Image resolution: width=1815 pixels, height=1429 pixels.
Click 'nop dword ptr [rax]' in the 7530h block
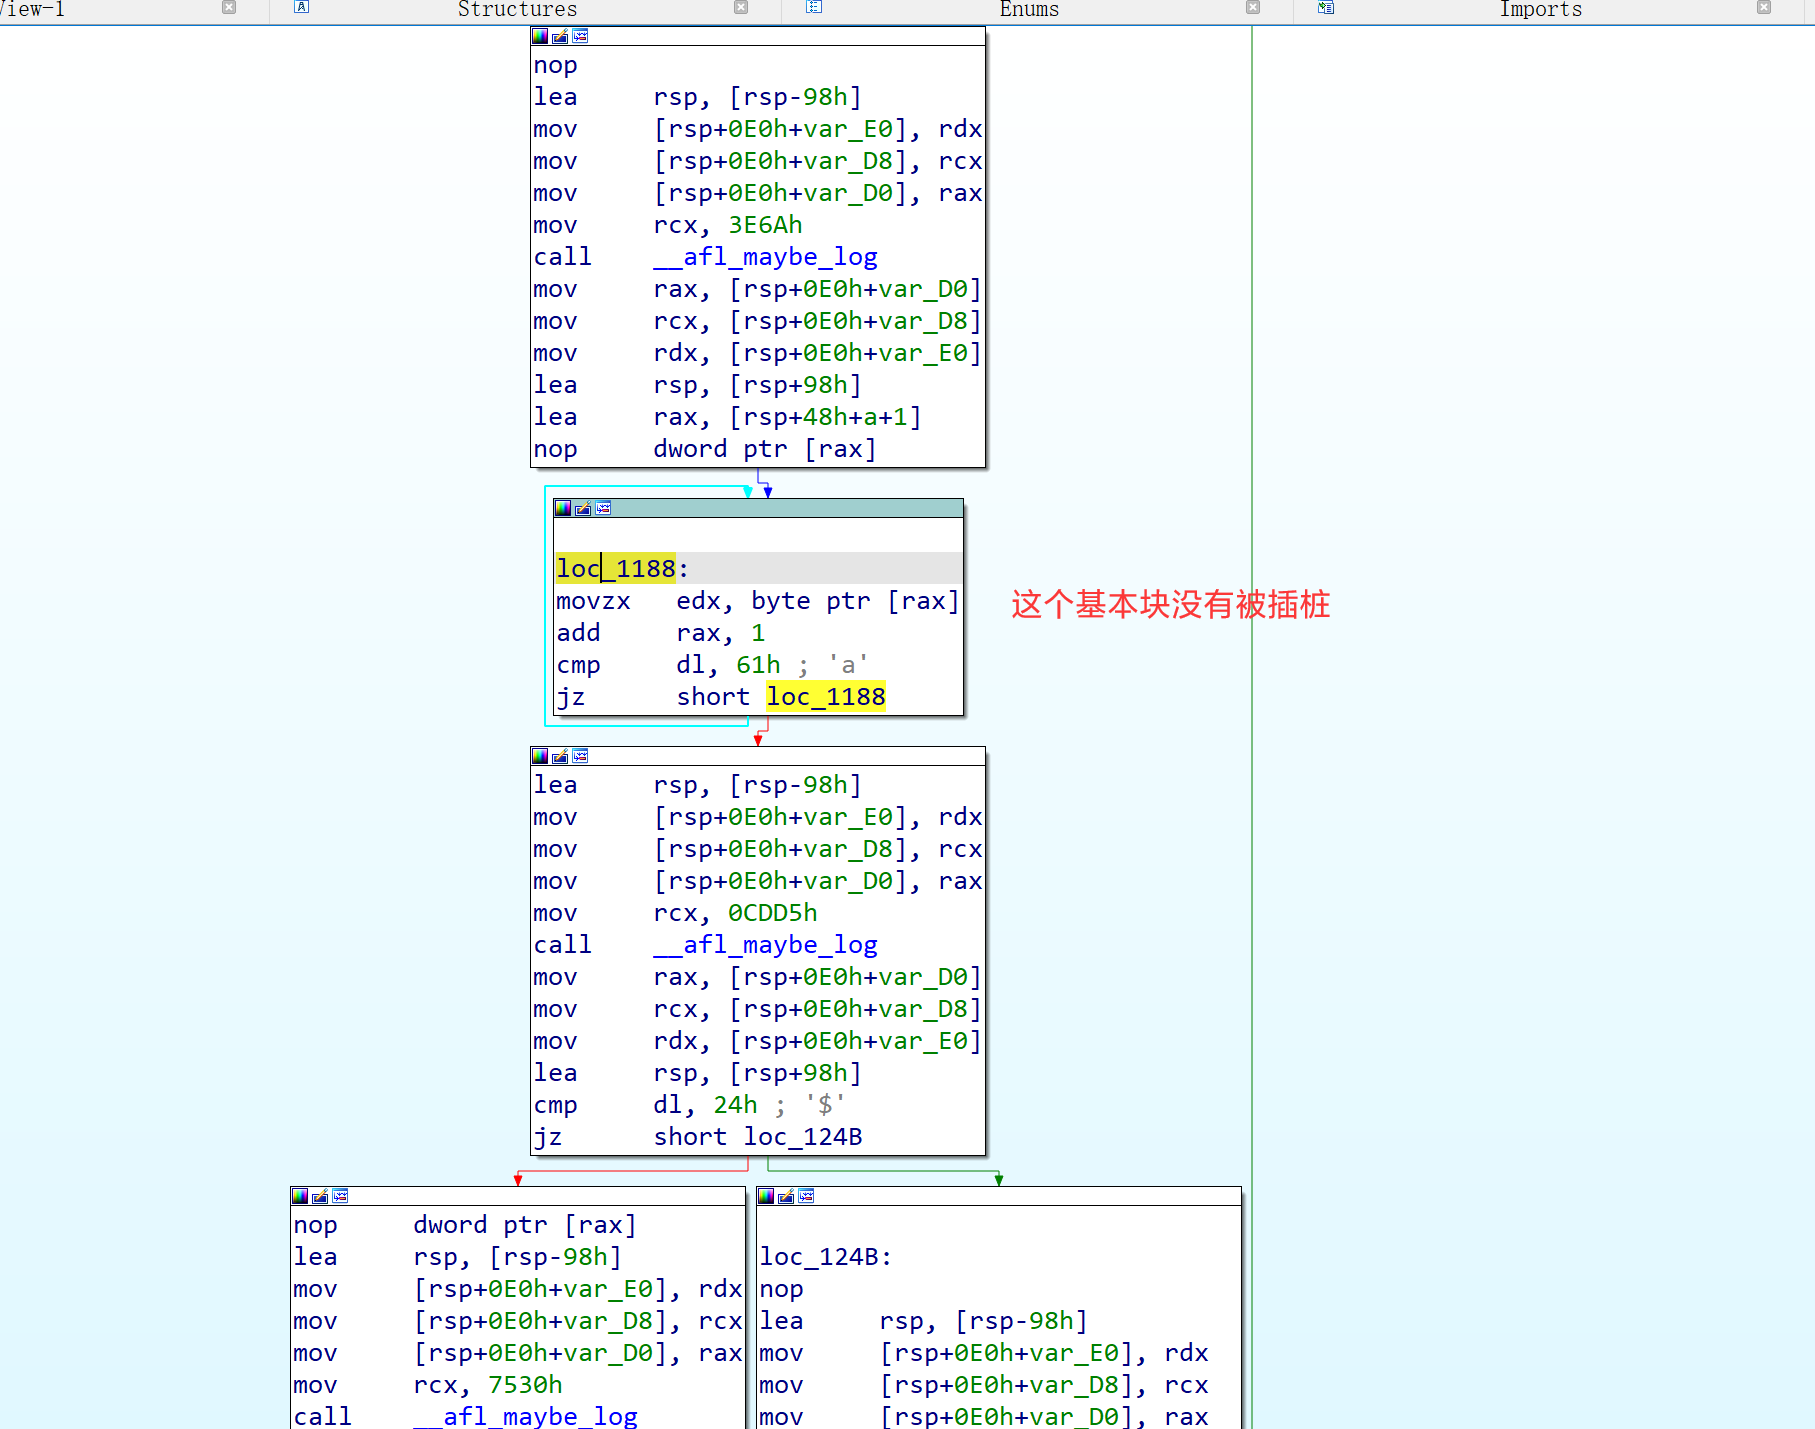coord(465,1225)
